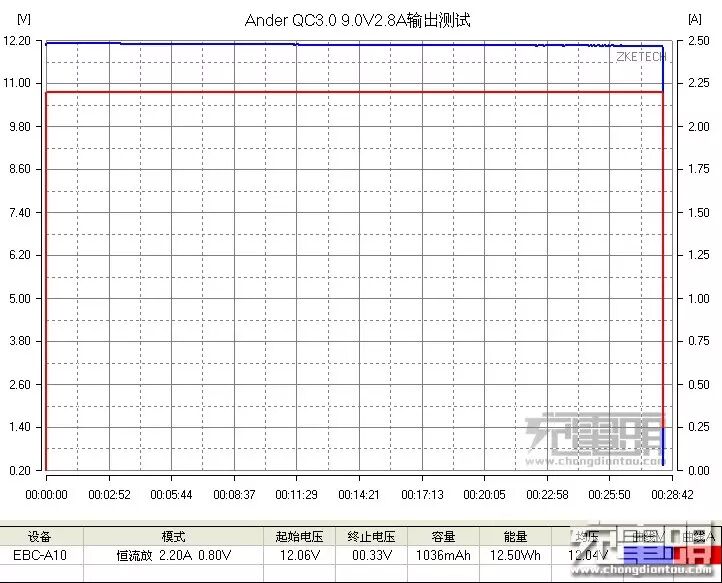Click the 2.00 current axis value
The width and height of the screenshot is (722, 583).
[x=699, y=126]
